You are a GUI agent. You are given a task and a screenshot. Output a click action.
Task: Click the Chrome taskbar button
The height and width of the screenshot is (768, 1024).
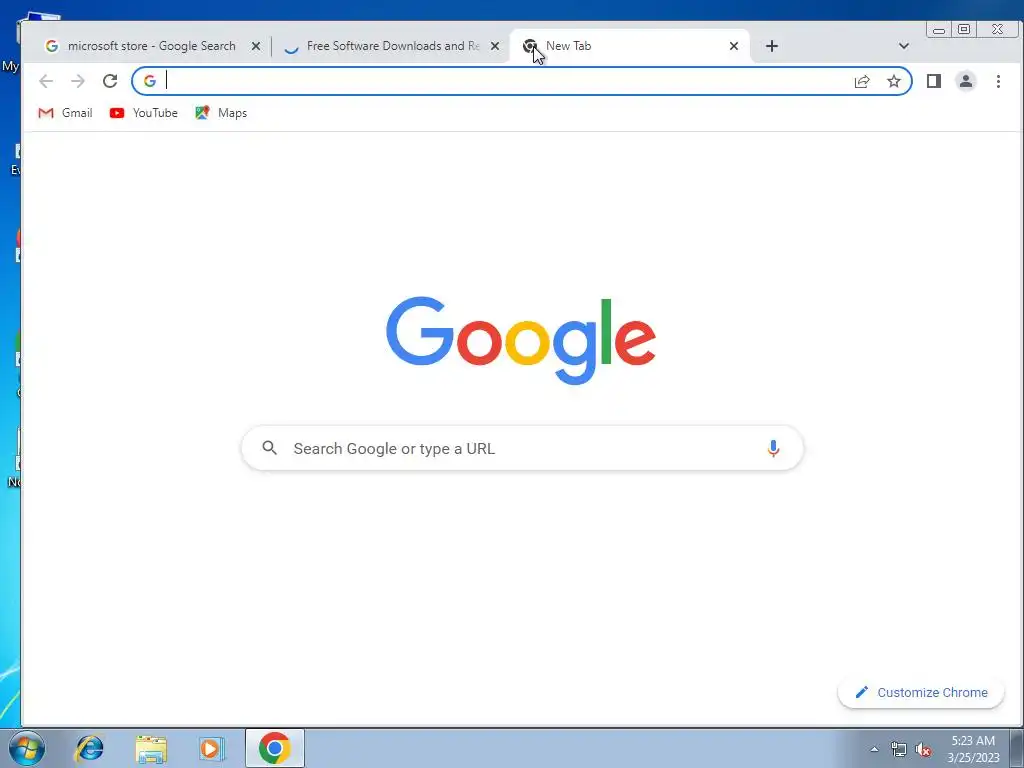(275, 748)
